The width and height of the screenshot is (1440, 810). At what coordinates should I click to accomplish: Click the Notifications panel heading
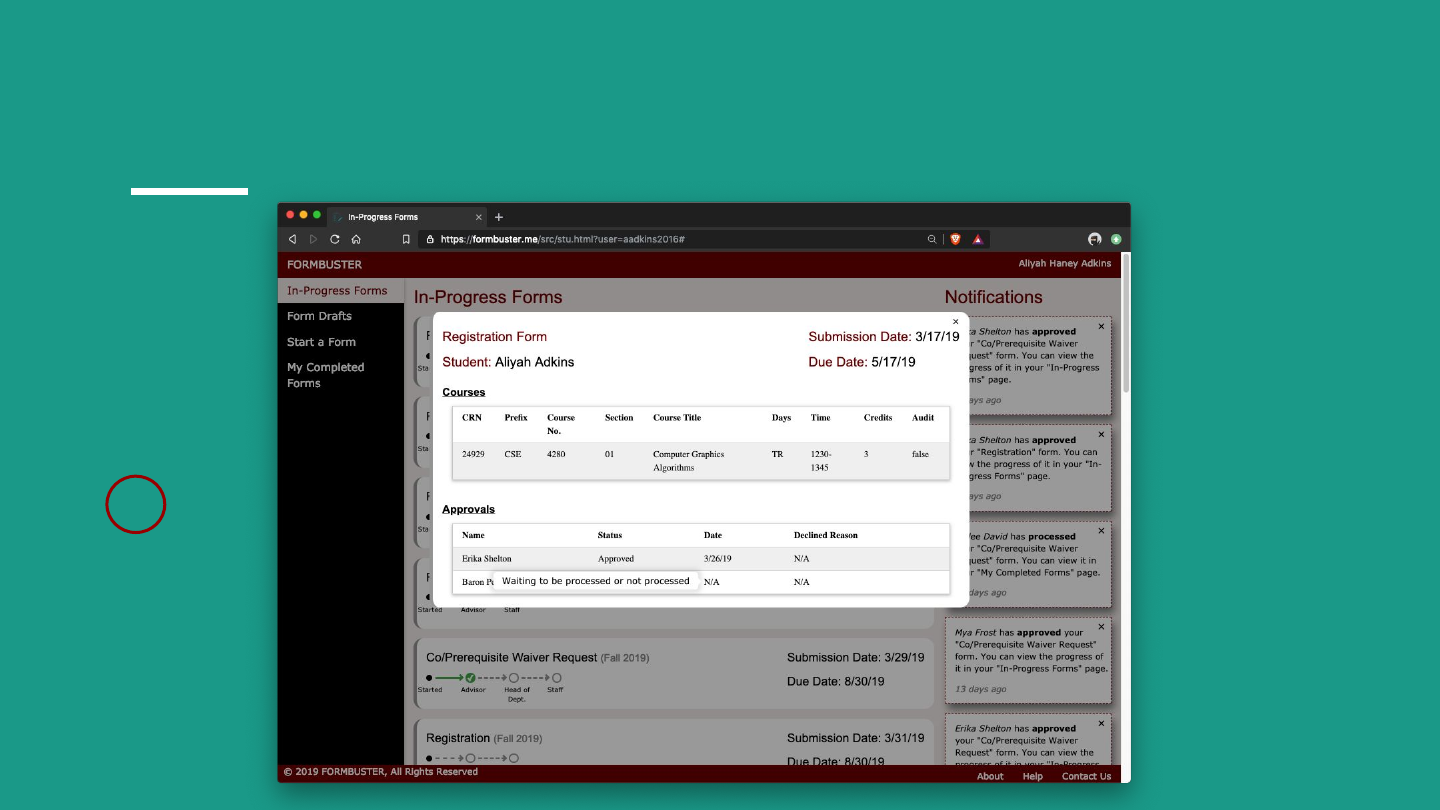click(993, 297)
